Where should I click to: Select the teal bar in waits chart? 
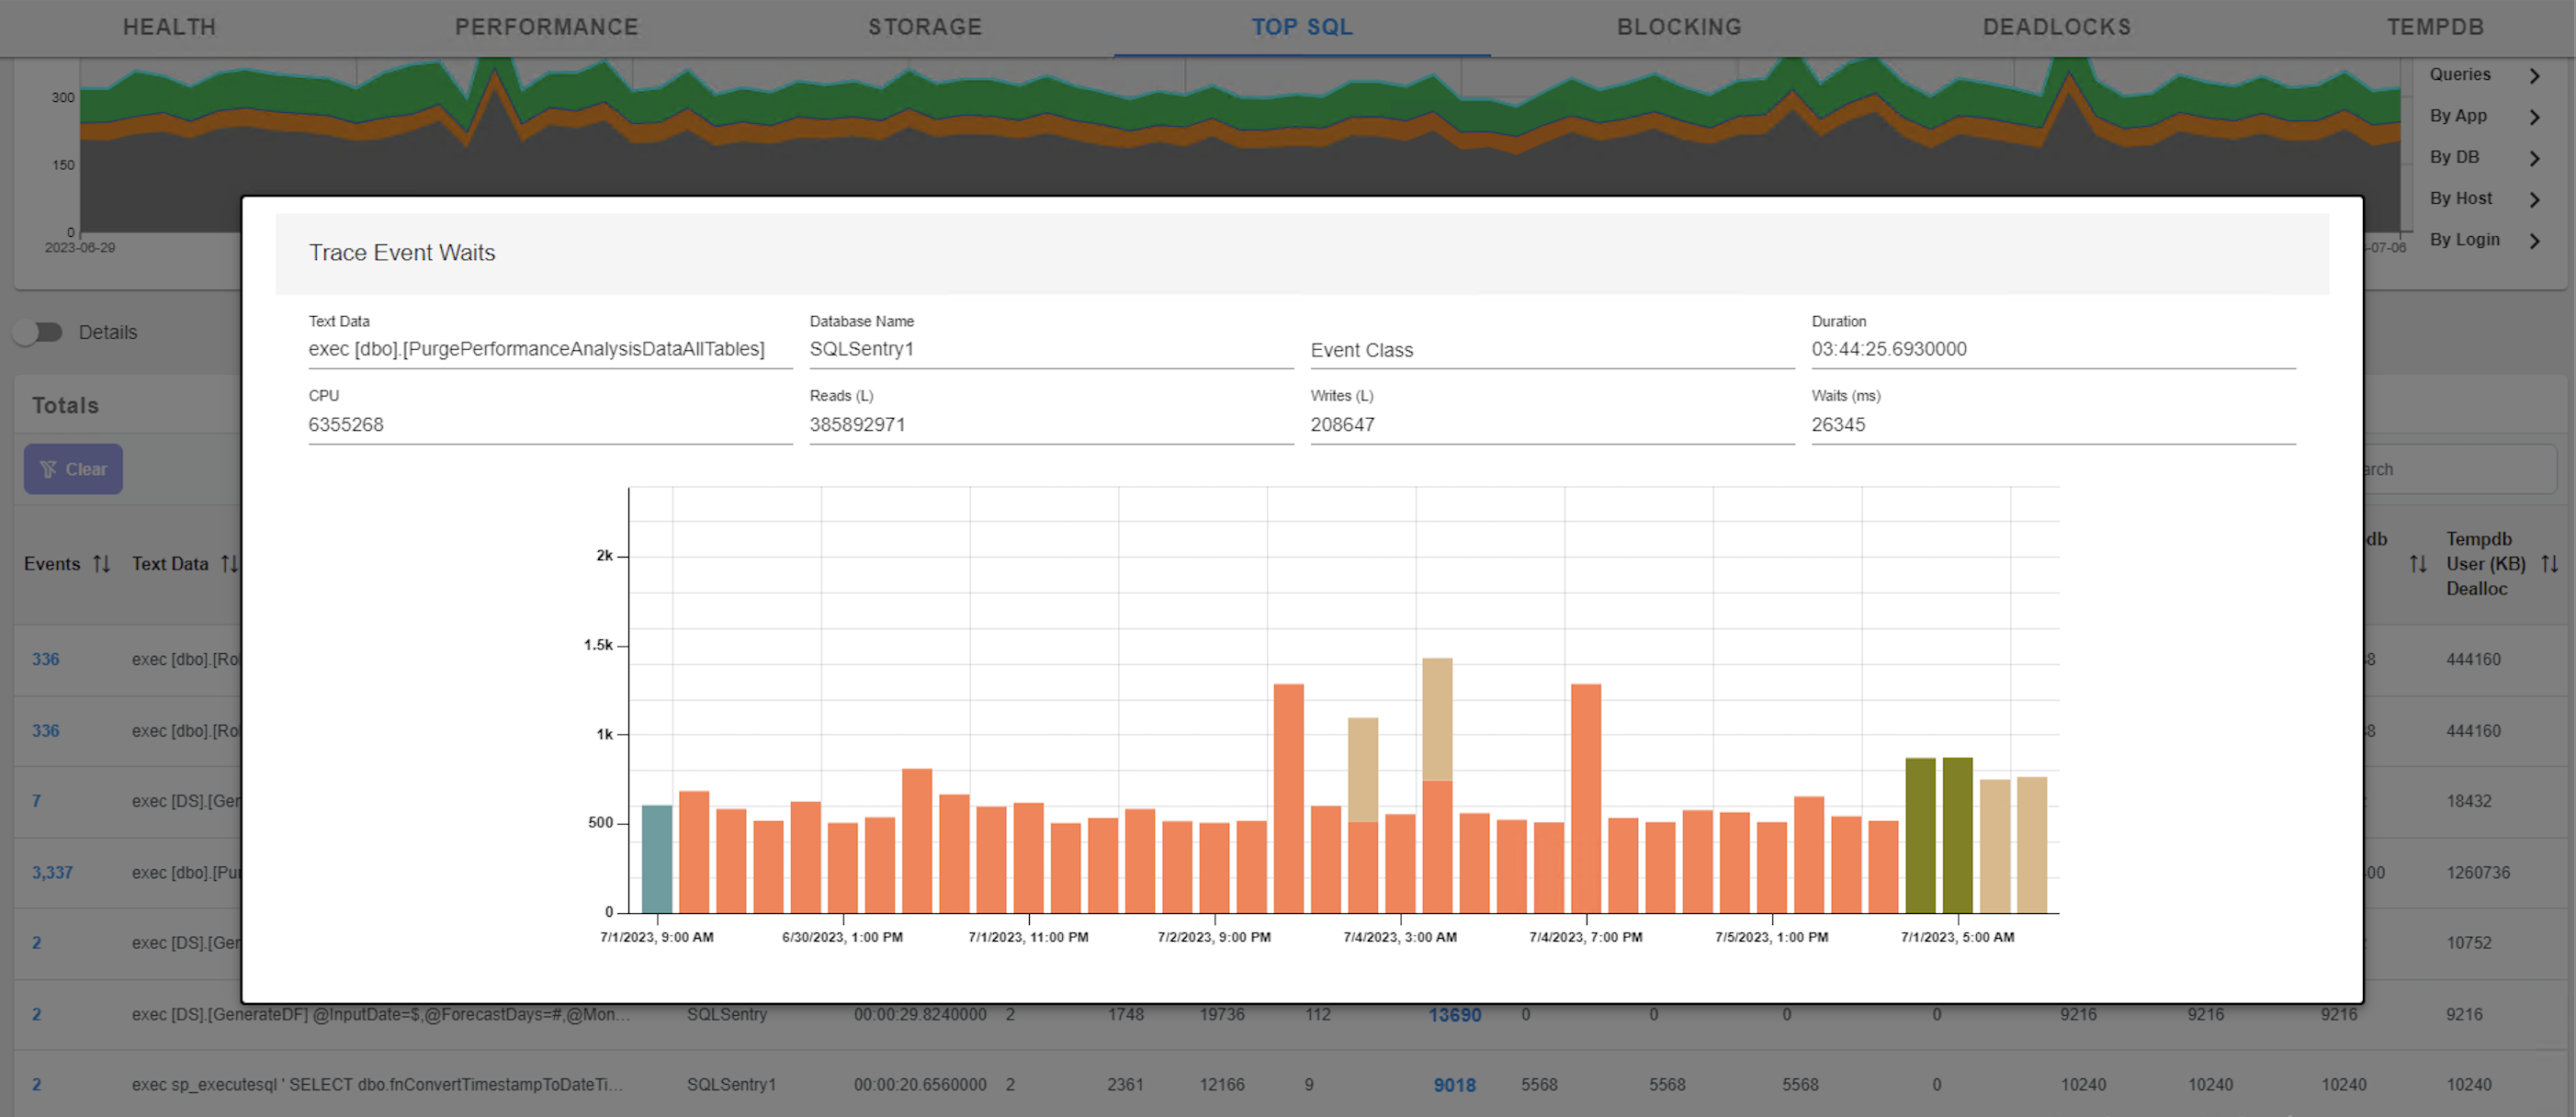(x=657, y=858)
